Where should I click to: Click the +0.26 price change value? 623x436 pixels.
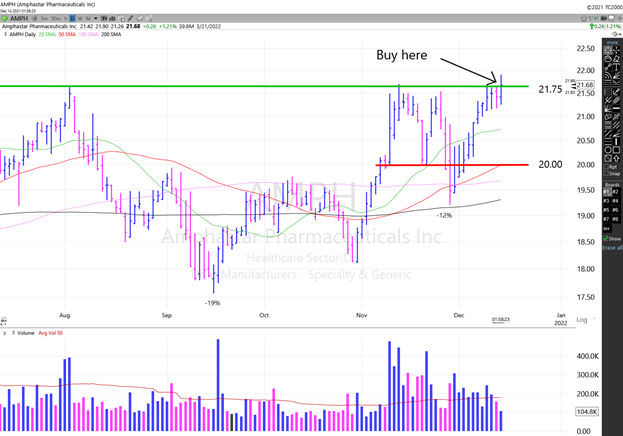coord(149,26)
